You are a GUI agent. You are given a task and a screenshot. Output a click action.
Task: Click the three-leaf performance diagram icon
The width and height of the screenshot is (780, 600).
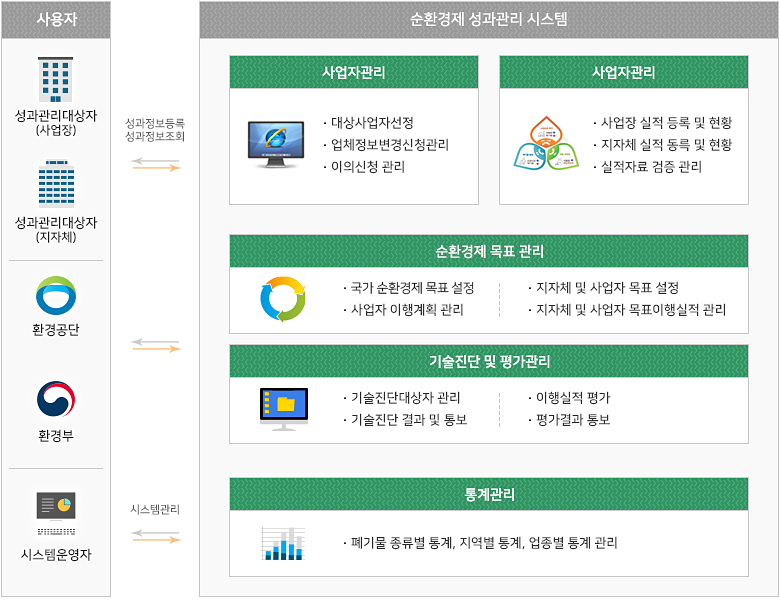point(546,143)
